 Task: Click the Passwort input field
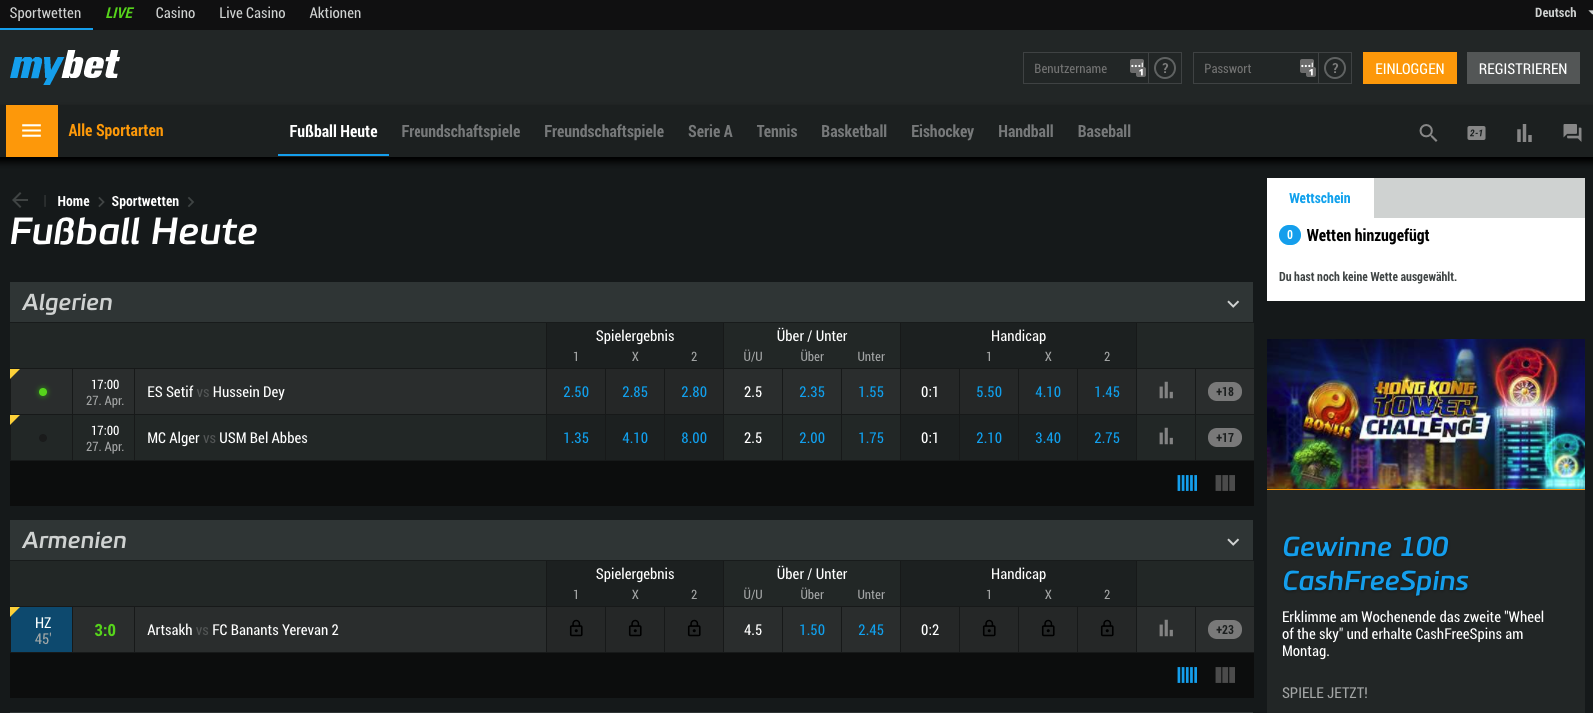point(1245,68)
